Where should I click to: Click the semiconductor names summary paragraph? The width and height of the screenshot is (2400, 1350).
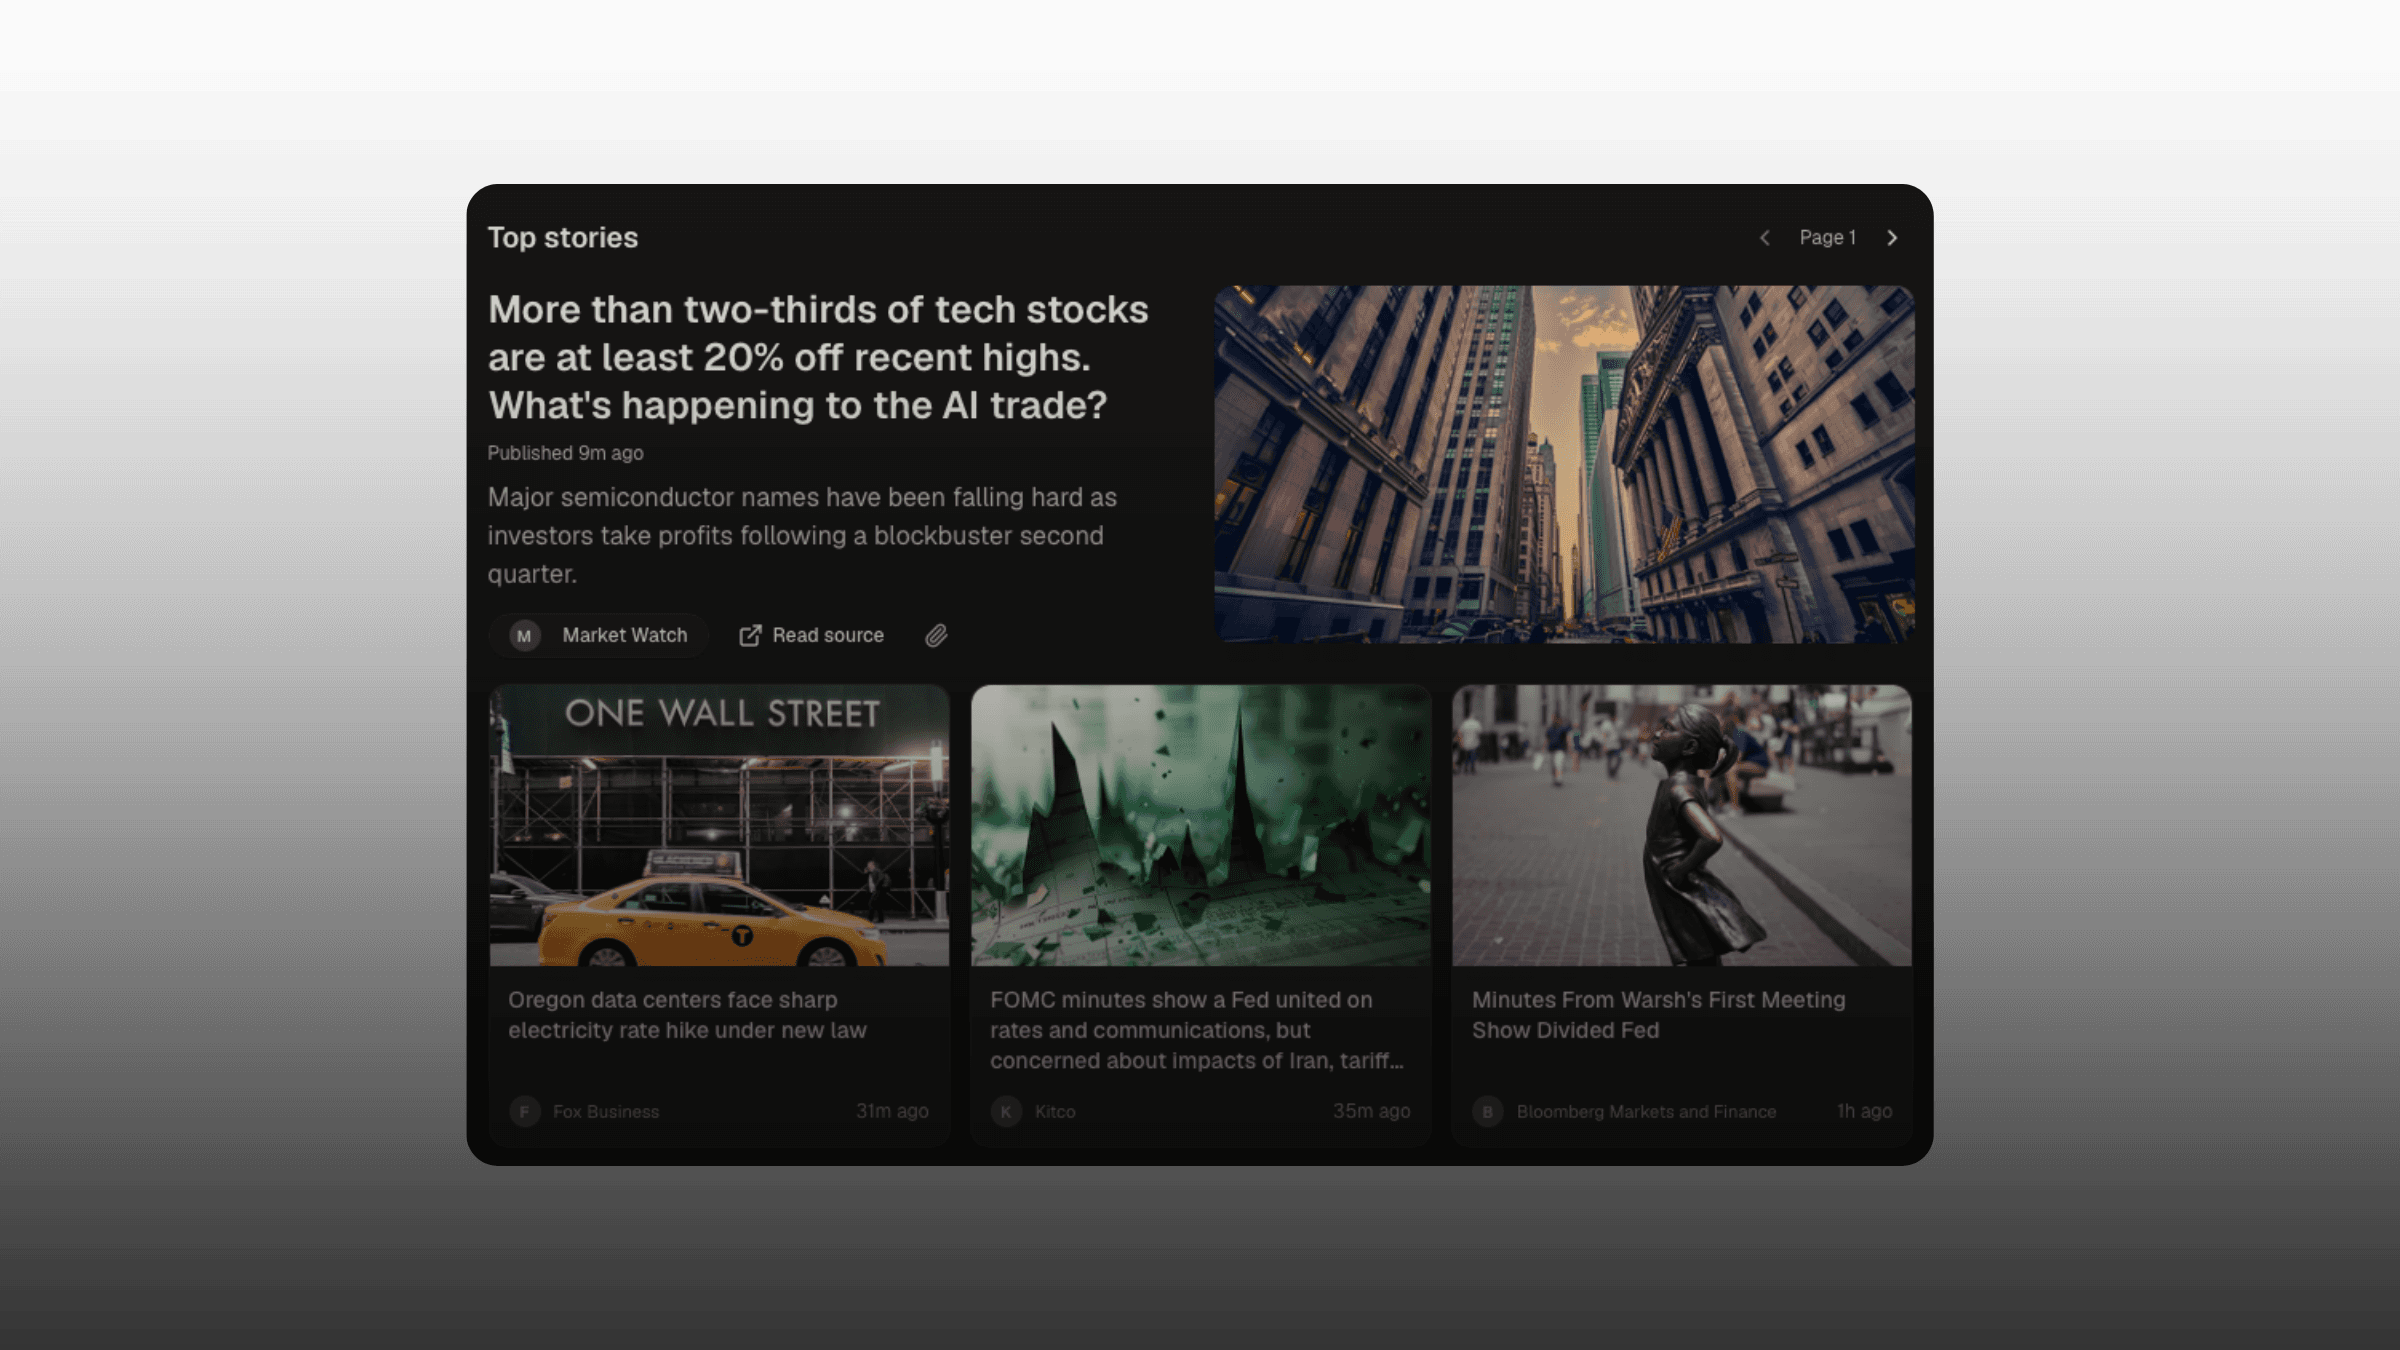pyautogui.click(x=802, y=535)
